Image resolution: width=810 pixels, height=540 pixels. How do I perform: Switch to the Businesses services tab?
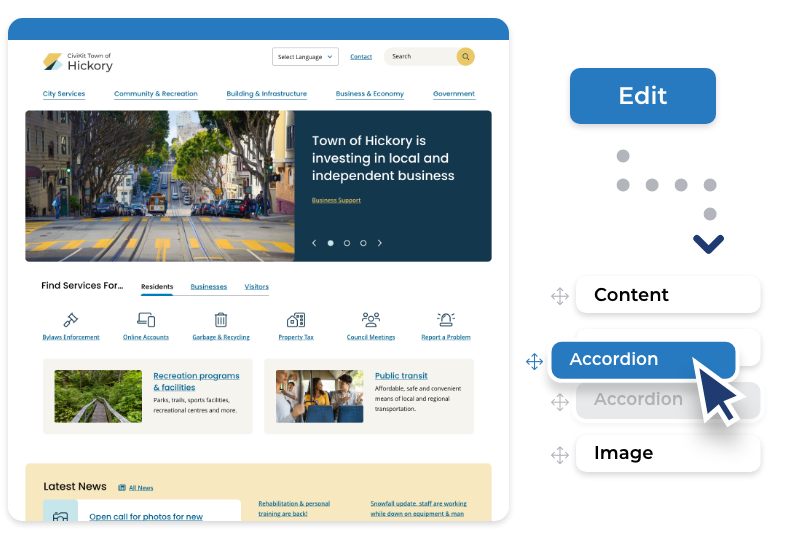click(x=209, y=287)
